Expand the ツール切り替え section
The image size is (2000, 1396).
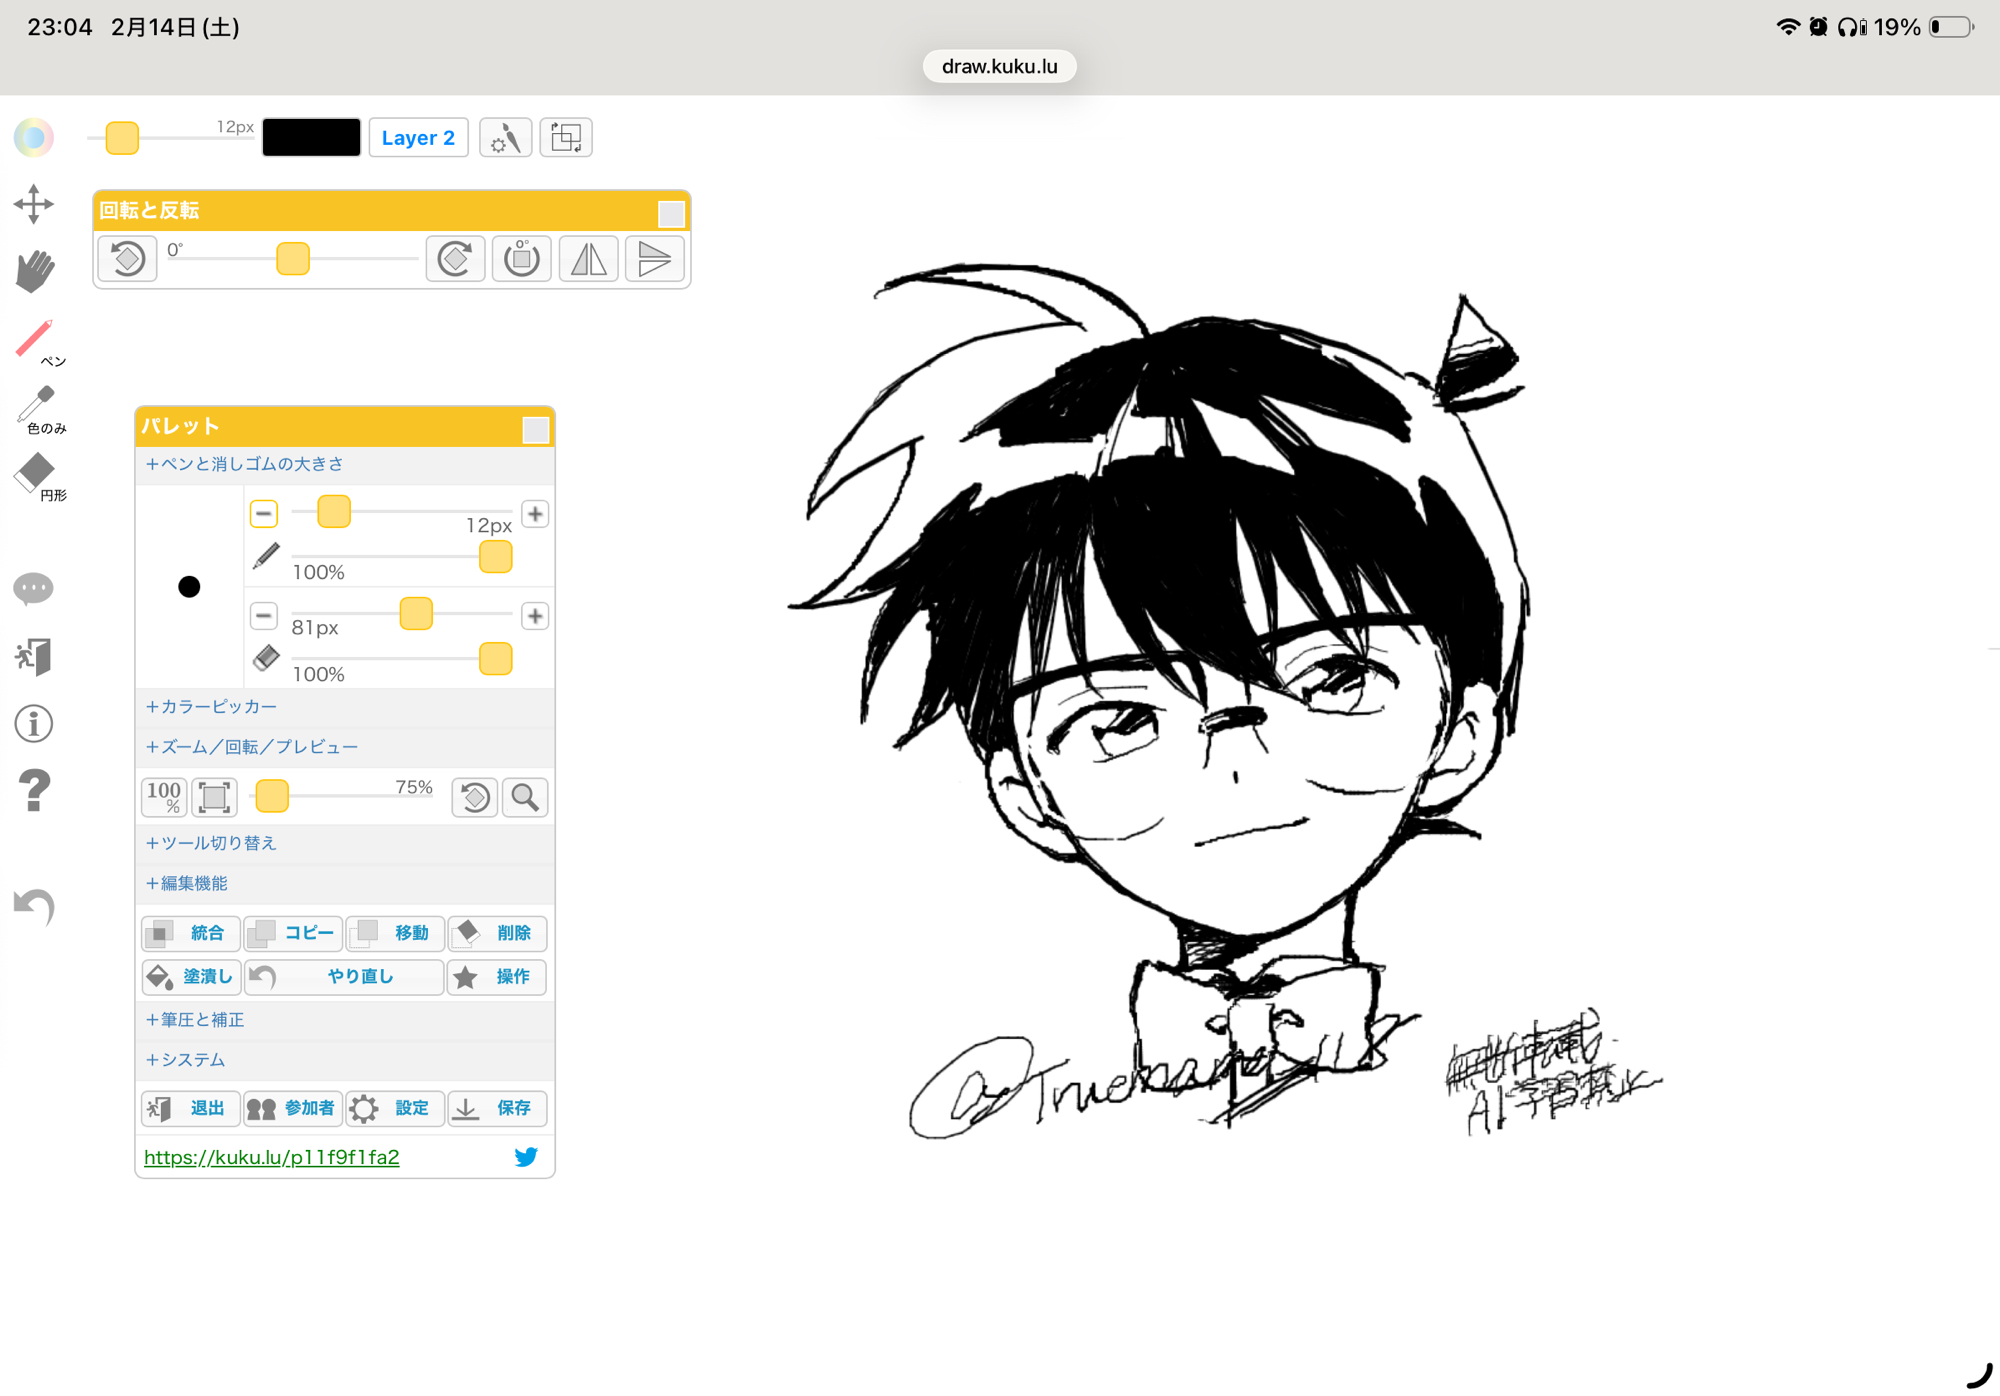[x=211, y=843]
